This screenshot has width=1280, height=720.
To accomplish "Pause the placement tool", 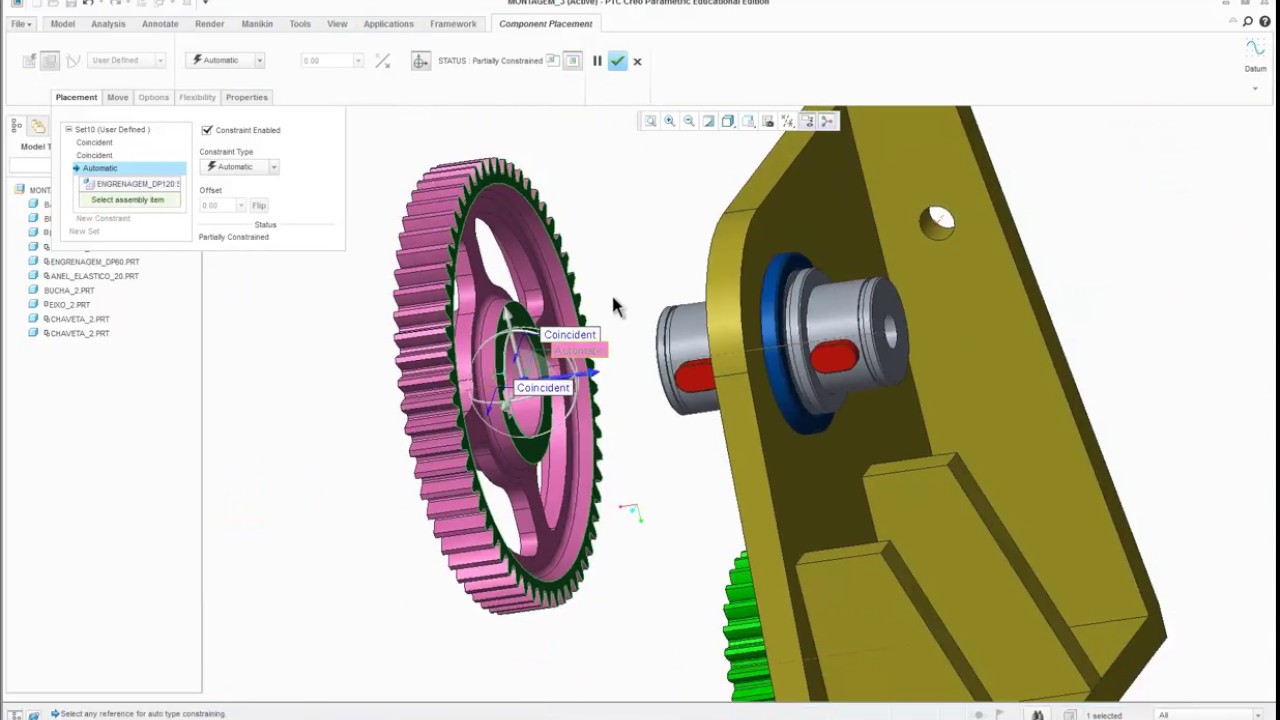I will coord(597,61).
